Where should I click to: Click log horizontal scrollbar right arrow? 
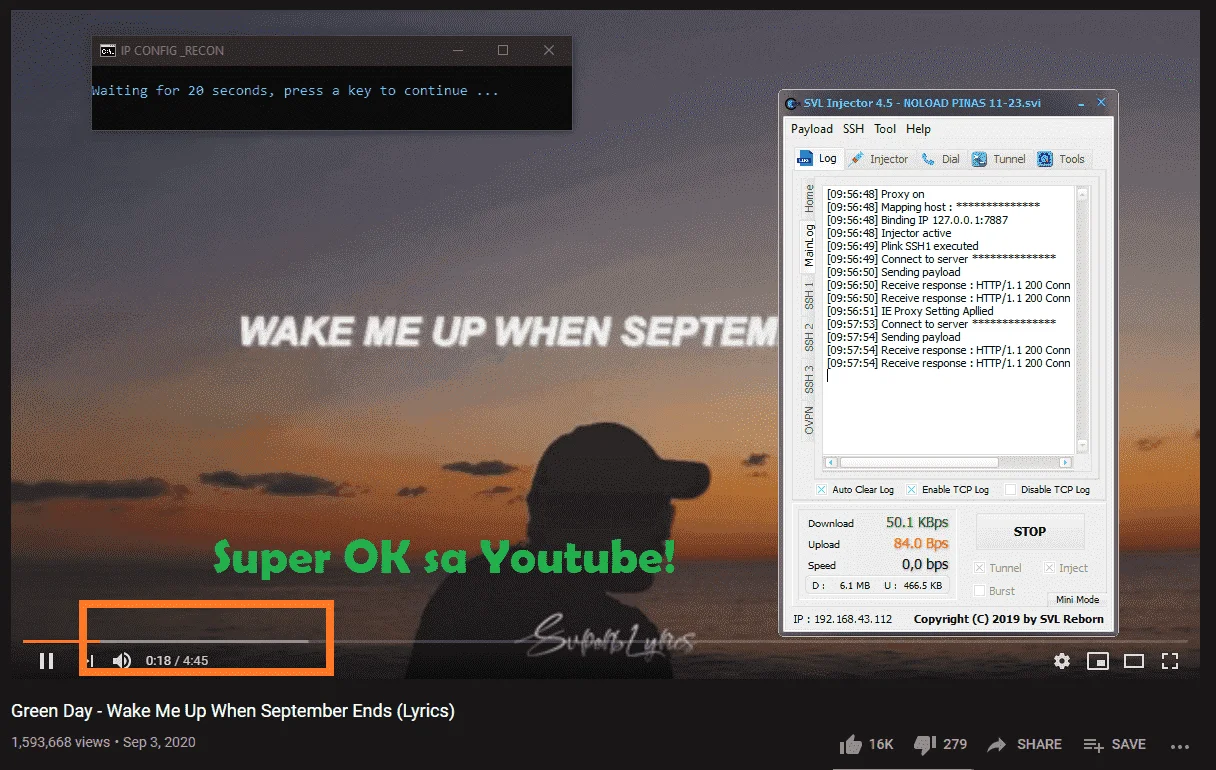coord(1066,463)
